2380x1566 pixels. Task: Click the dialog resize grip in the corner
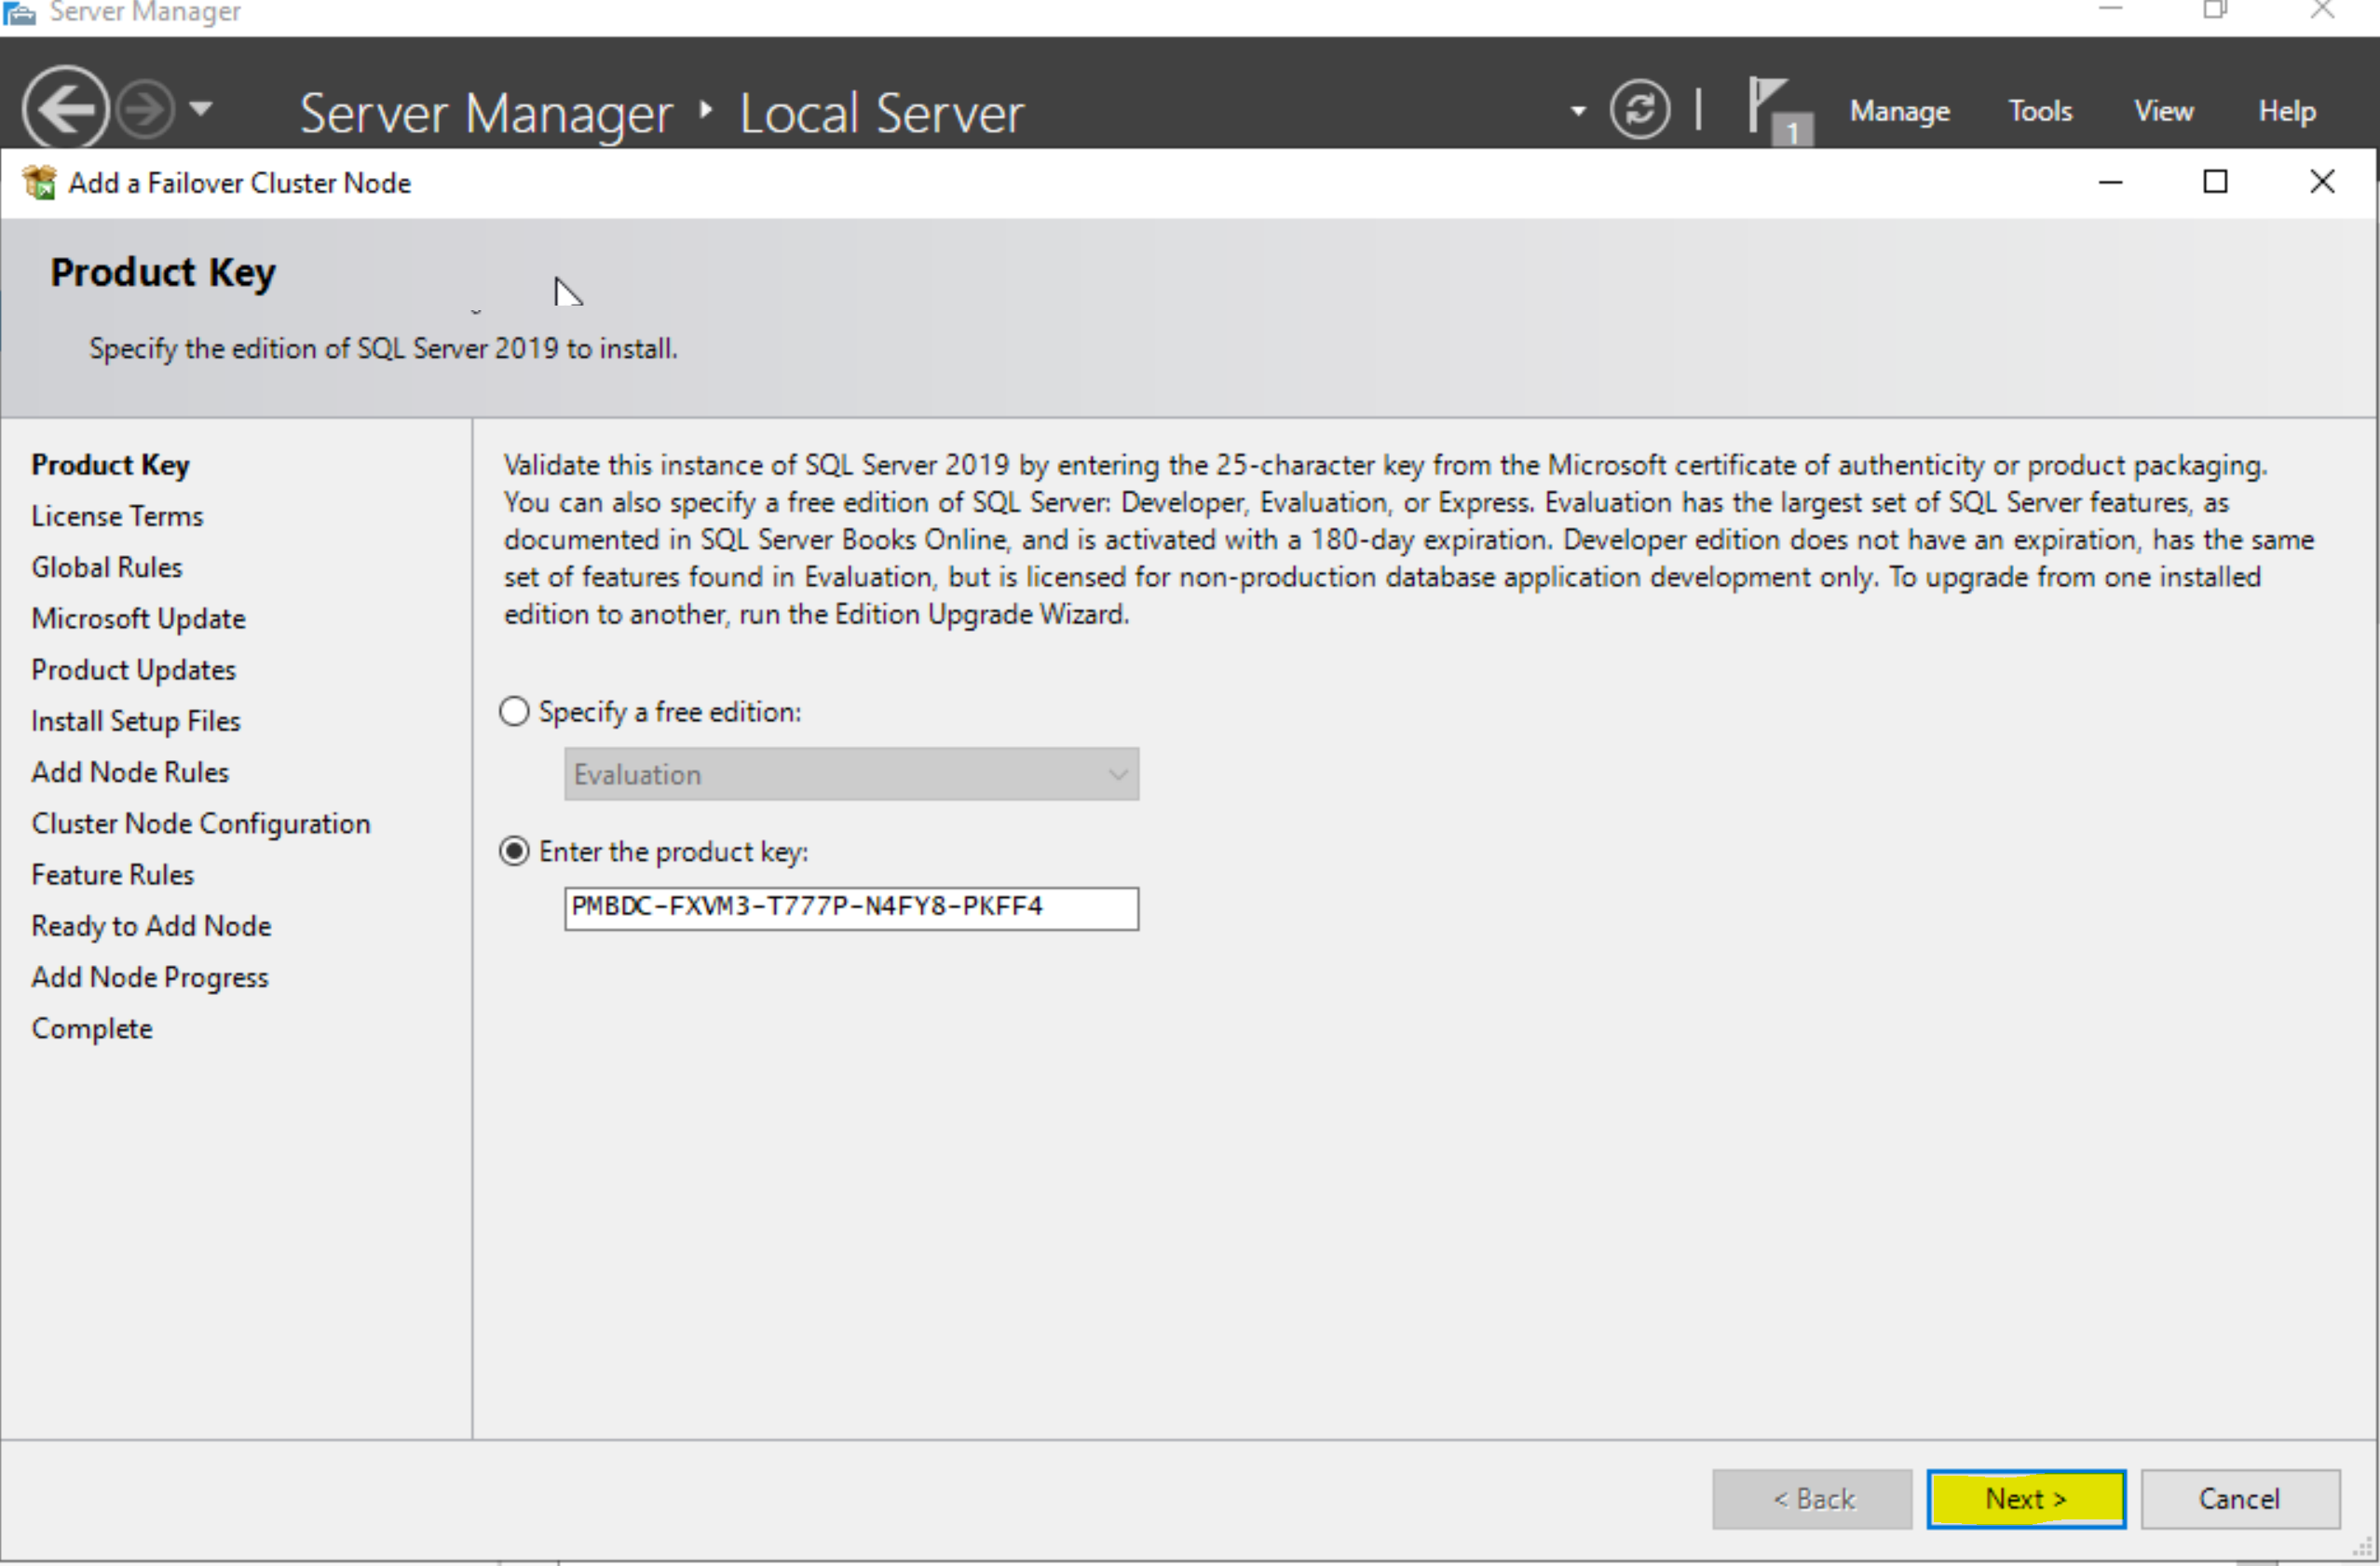point(2362,1548)
